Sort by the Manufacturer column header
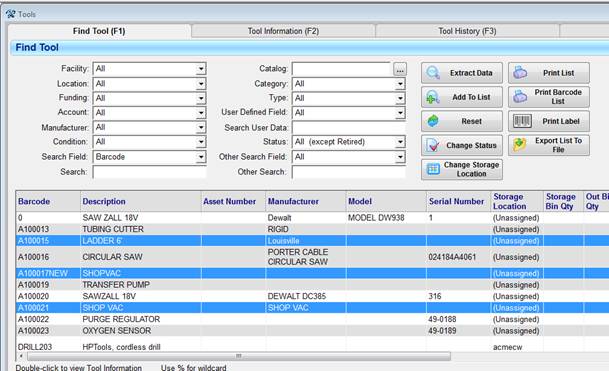This screenshot has width=609, height=371. tap(306, 201)
